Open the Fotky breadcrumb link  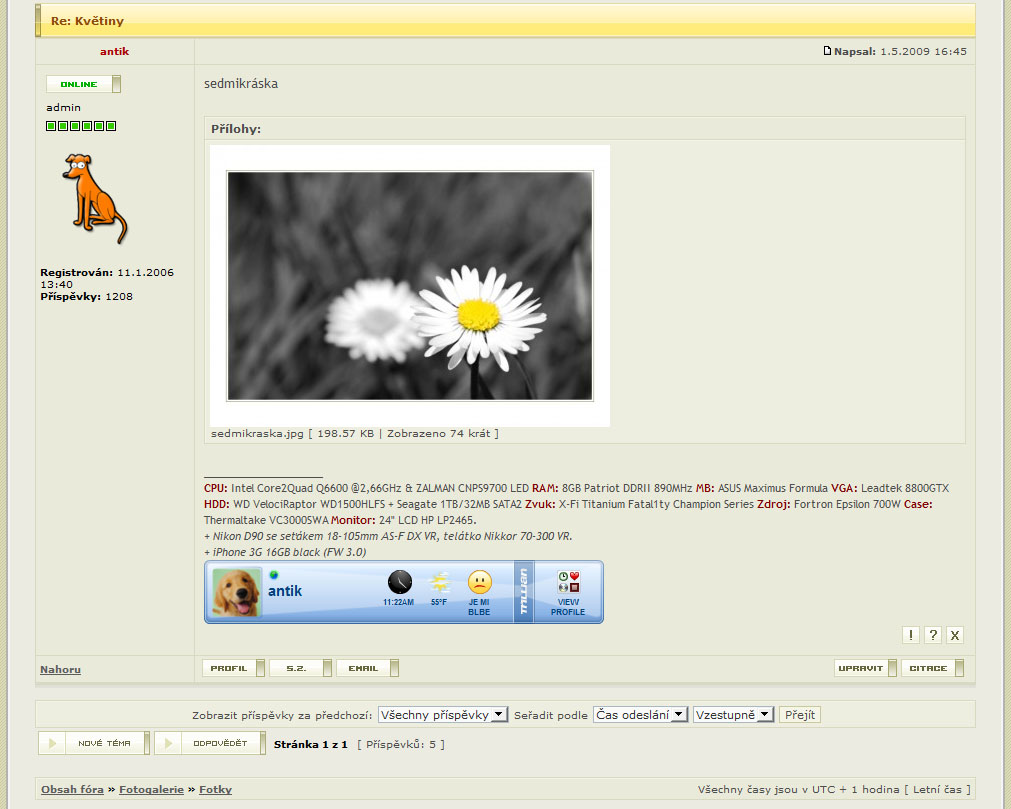[x=215, y=790]
